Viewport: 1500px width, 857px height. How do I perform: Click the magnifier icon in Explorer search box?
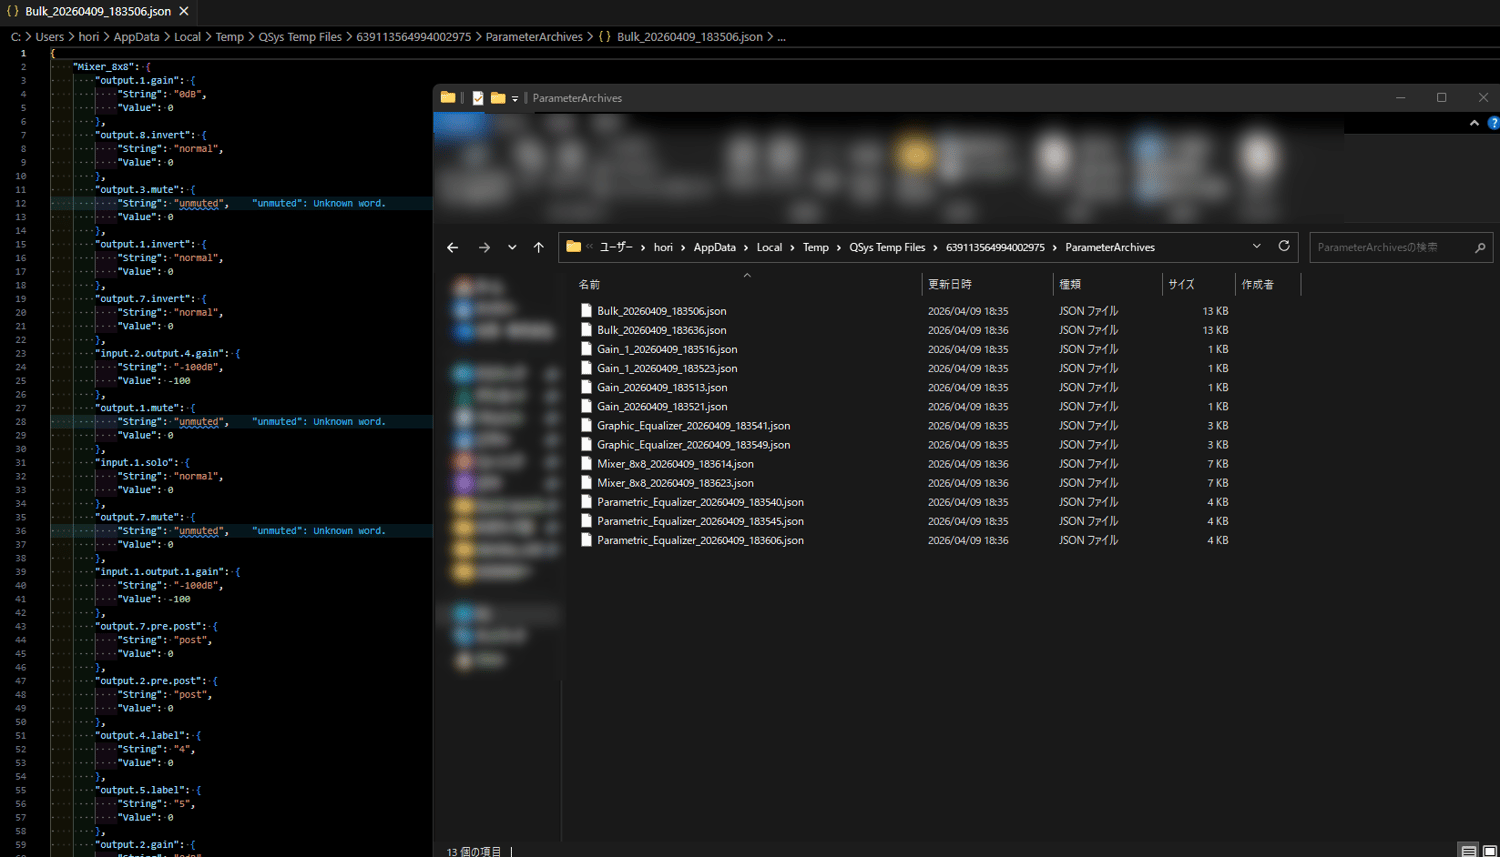(1480, 247)
